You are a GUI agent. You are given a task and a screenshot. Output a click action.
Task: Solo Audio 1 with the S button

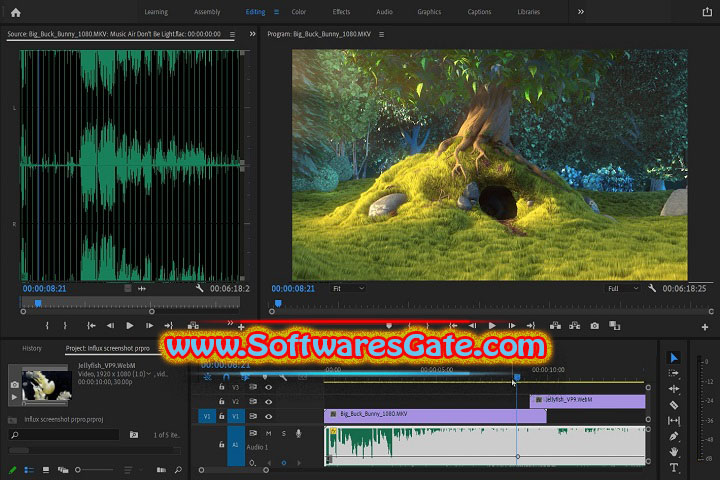[x=284, y=433]
